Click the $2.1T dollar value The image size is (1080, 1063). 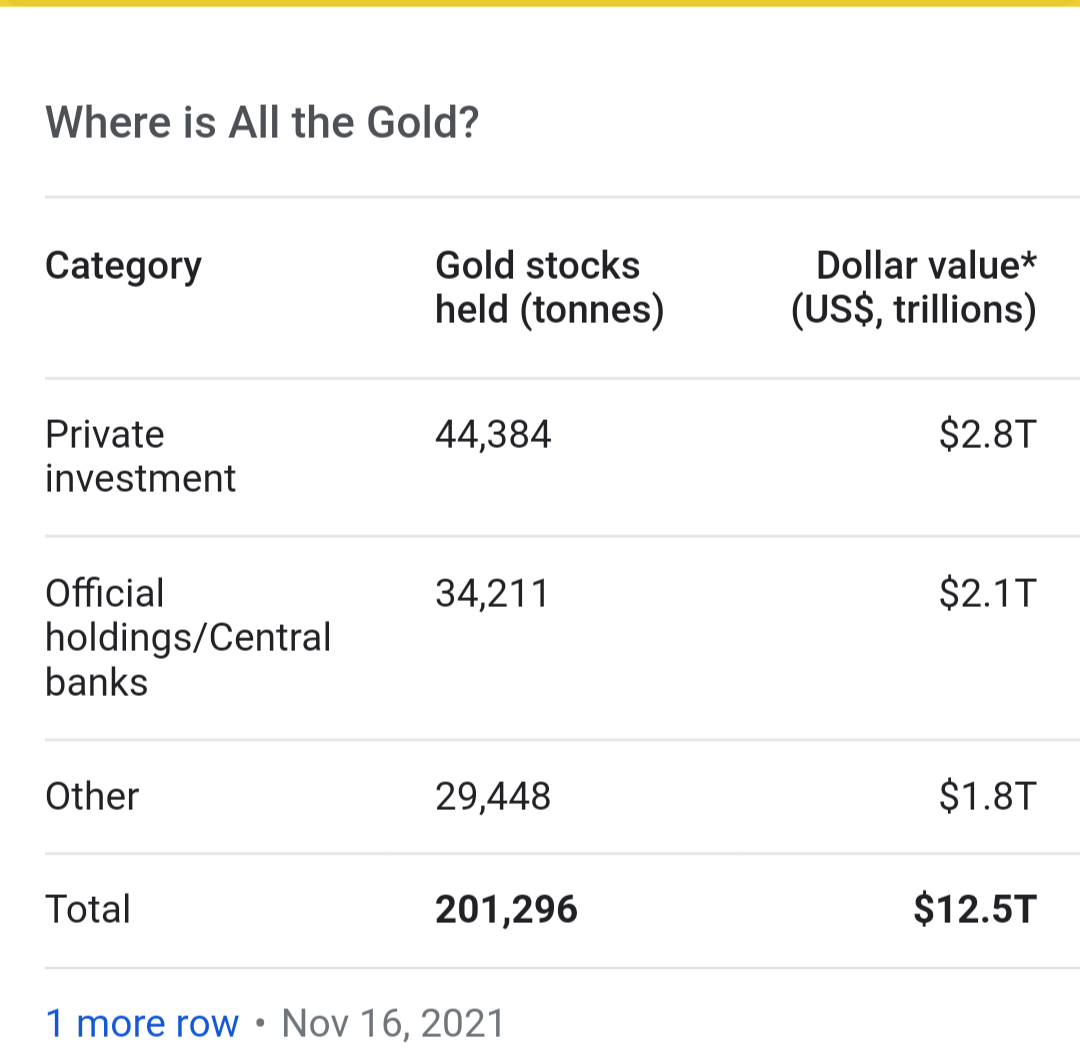pos(988,593)
